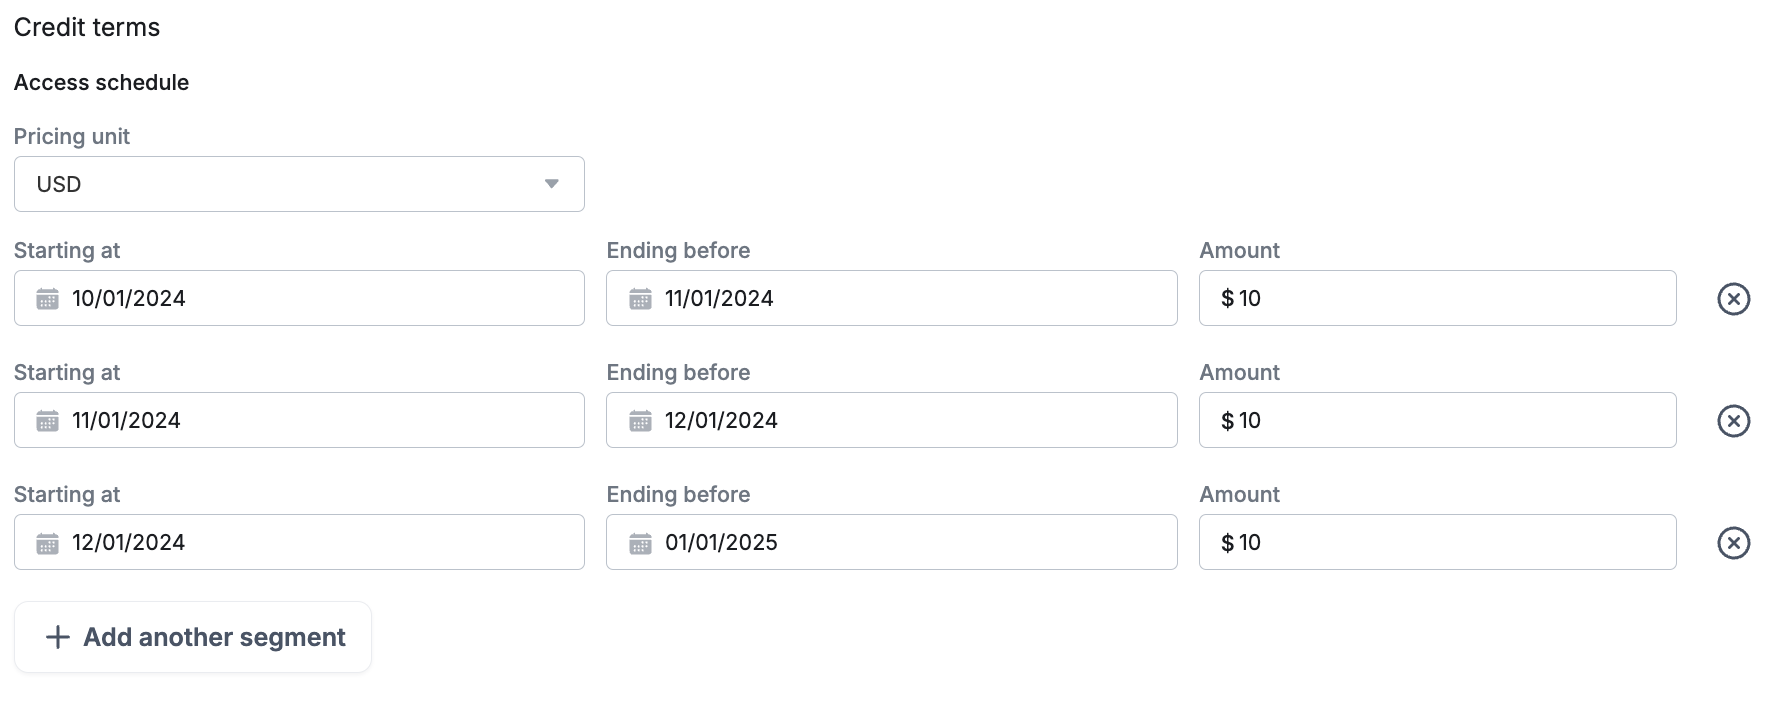1786x708 pixels.
Task: Click the Pricing unit dropdown arrow
Action: pos(551,184)
